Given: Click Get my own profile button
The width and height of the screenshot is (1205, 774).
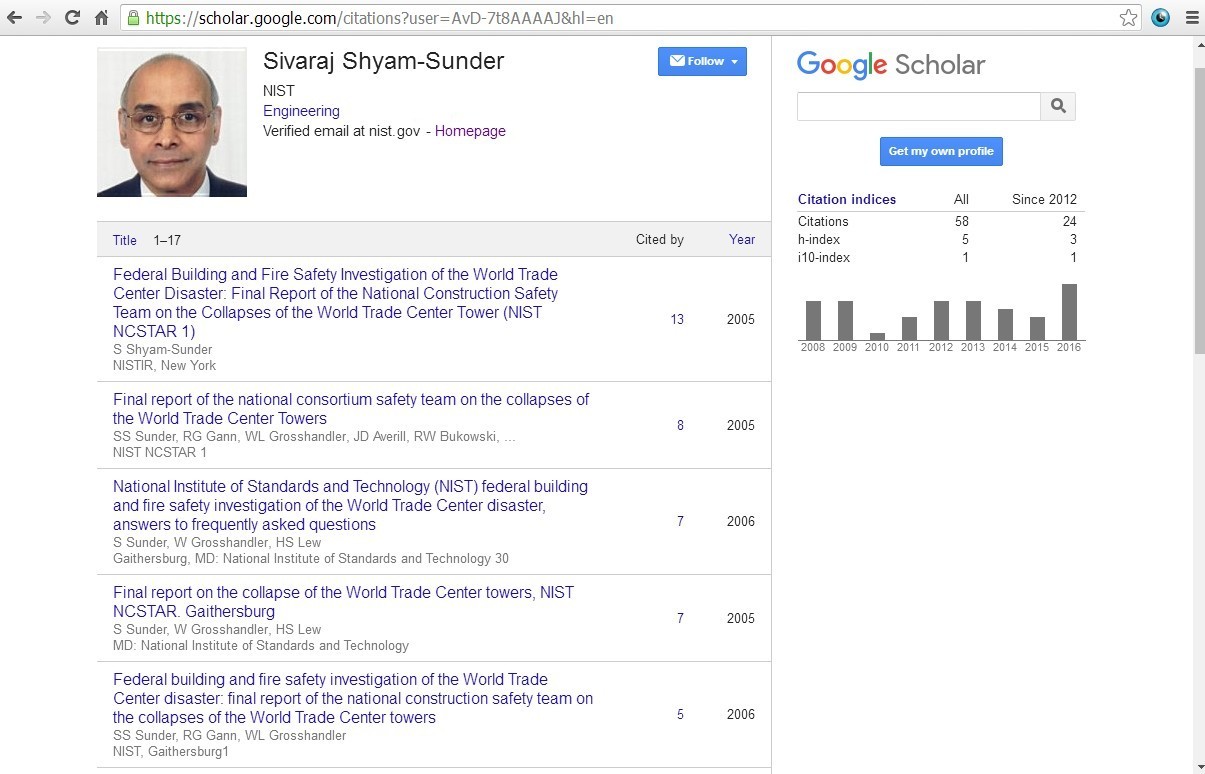Looking at the screenshot, I should point(941,151).
